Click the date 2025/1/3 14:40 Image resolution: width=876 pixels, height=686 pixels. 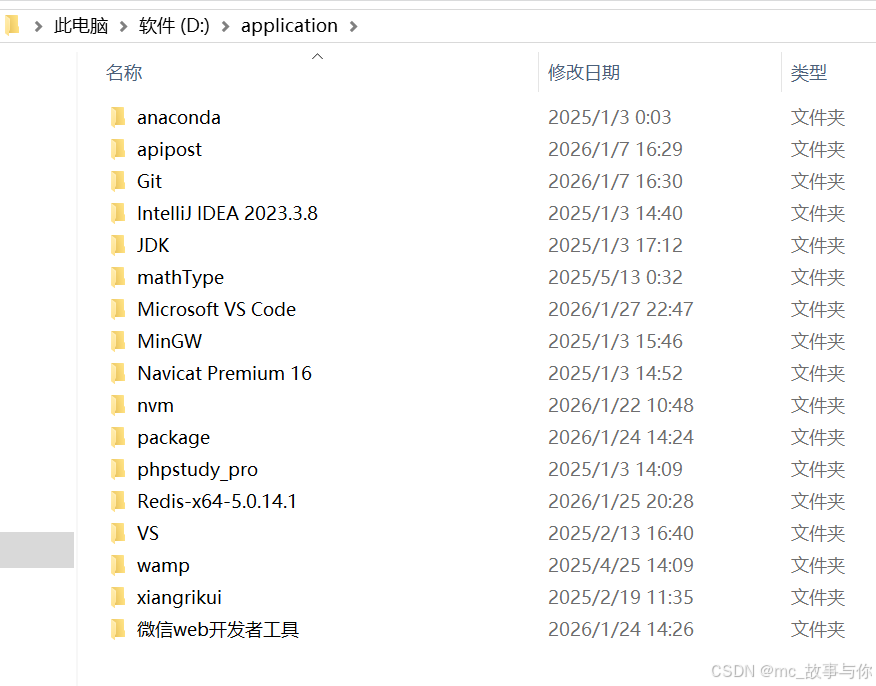615,213
